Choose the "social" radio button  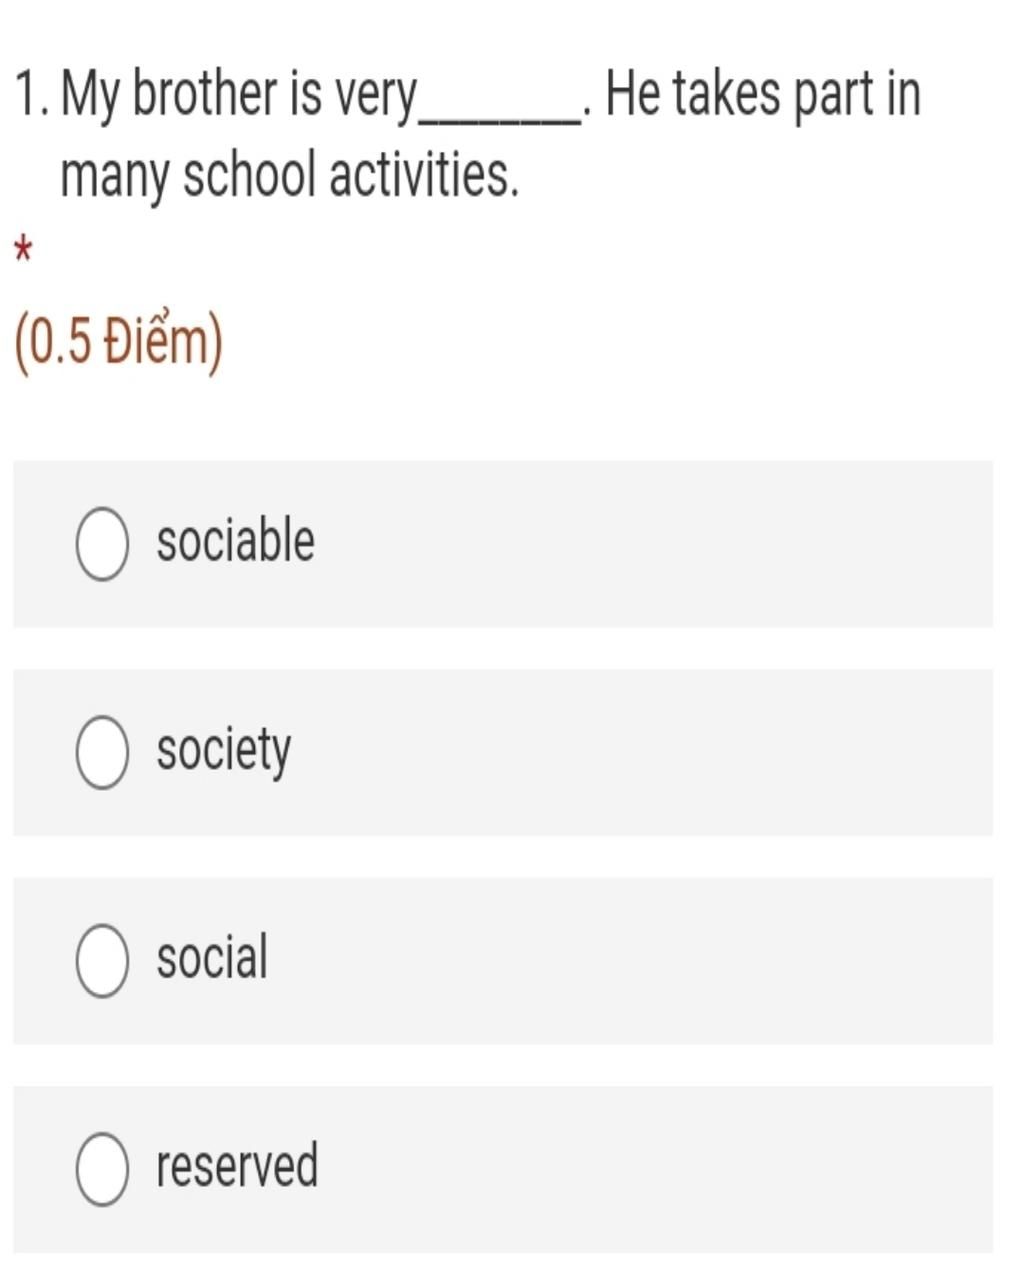tap(102, 961)
